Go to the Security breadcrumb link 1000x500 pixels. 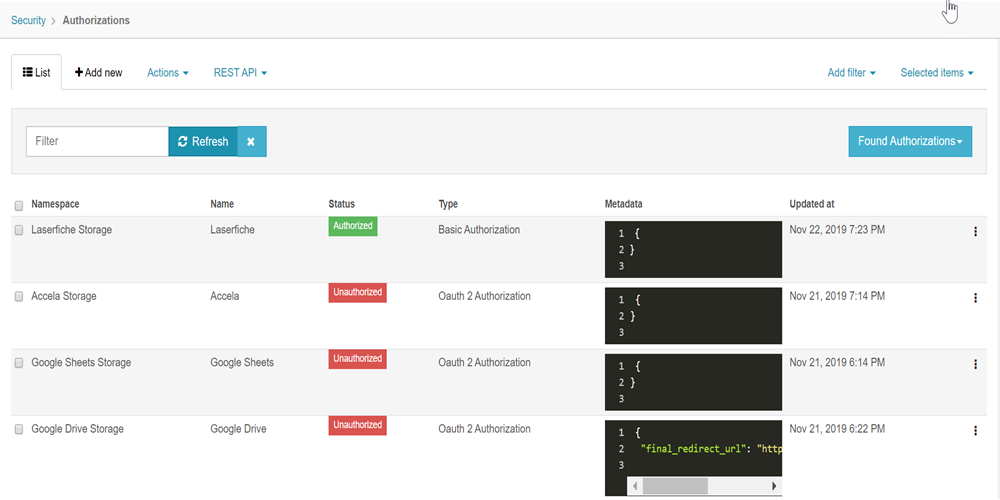tap(28, 20)
